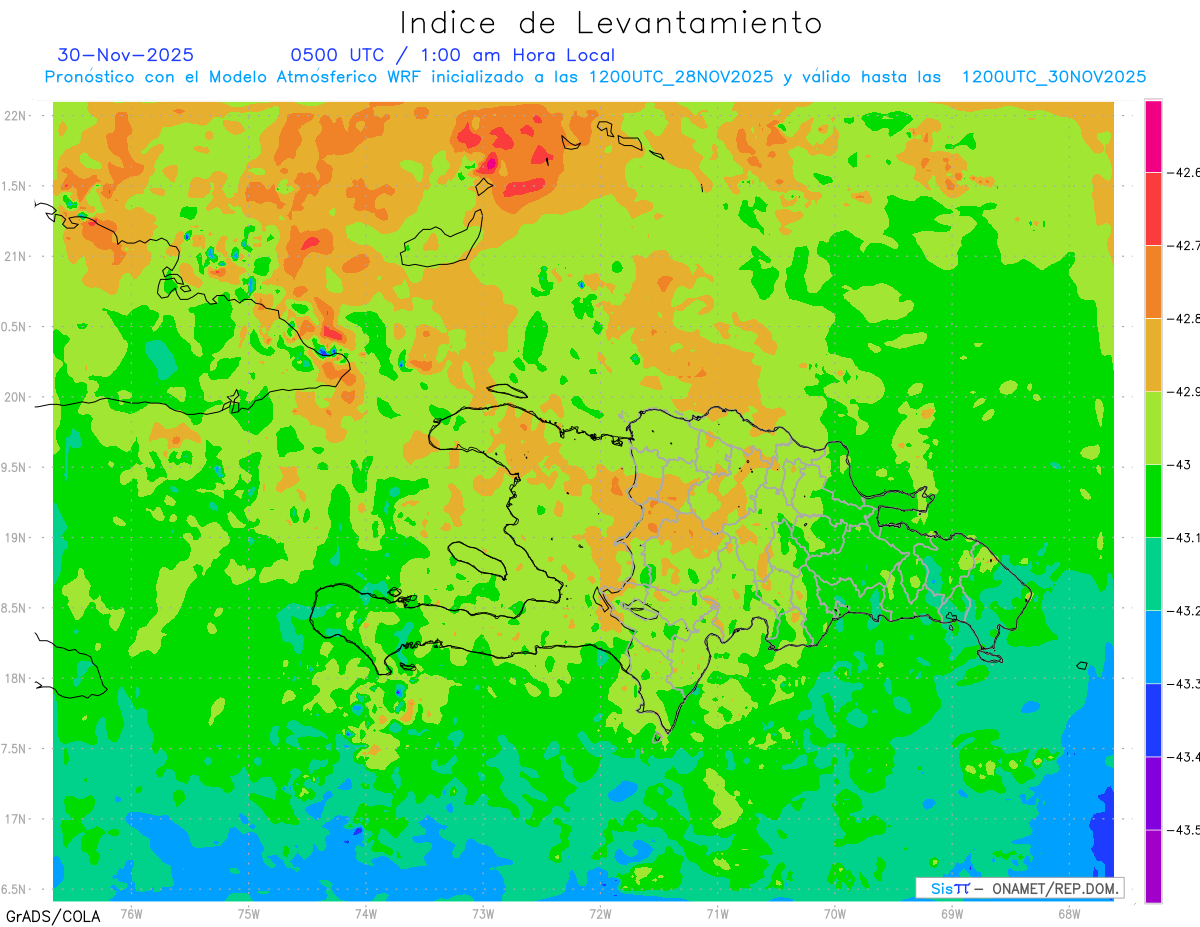The image size is (1200, 927).
Task: Click the title "Indice de Levantamiento"
Action: point(611,22)
